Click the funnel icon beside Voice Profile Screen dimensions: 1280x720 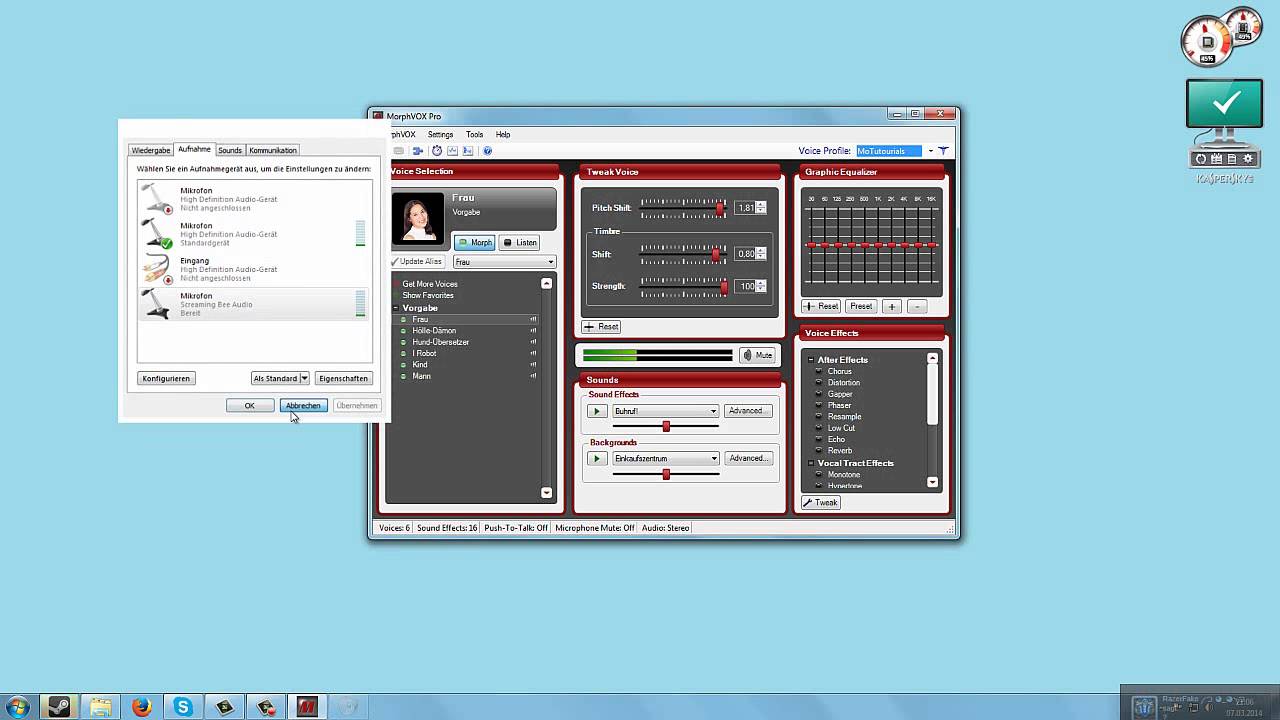[942, 151]
